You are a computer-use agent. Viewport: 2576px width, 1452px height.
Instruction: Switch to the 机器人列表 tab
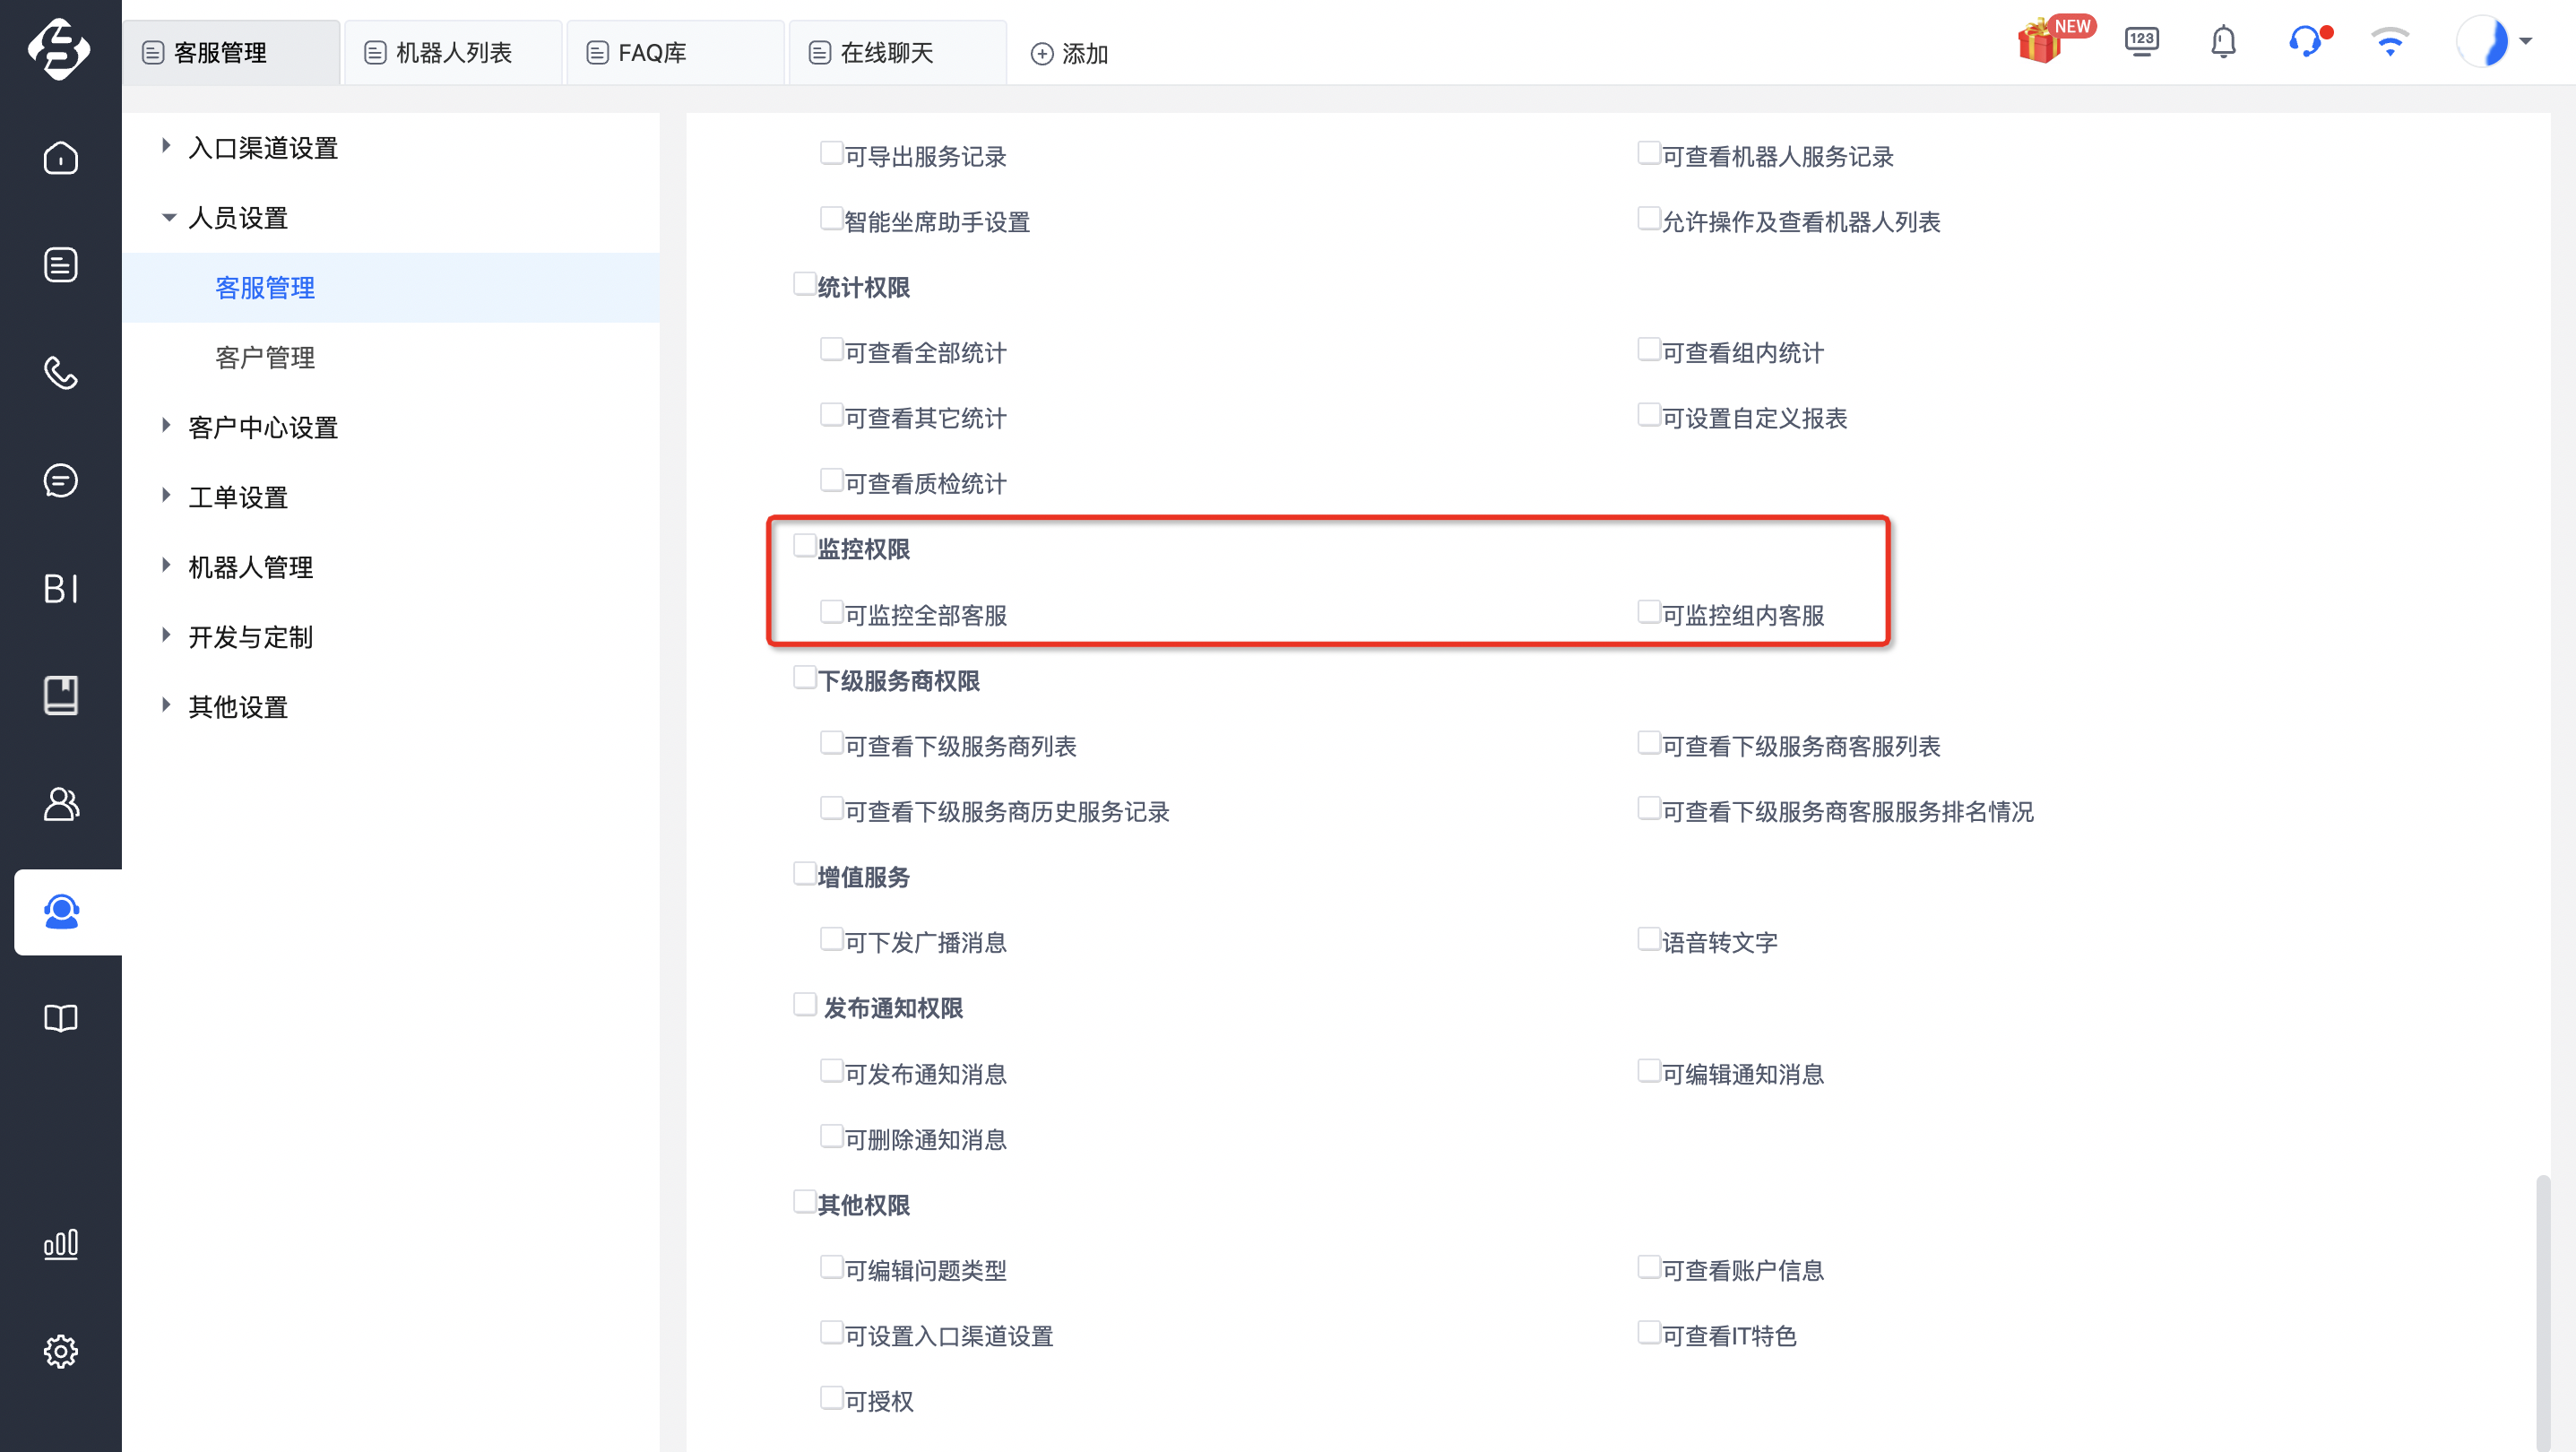tap(452, 52)
